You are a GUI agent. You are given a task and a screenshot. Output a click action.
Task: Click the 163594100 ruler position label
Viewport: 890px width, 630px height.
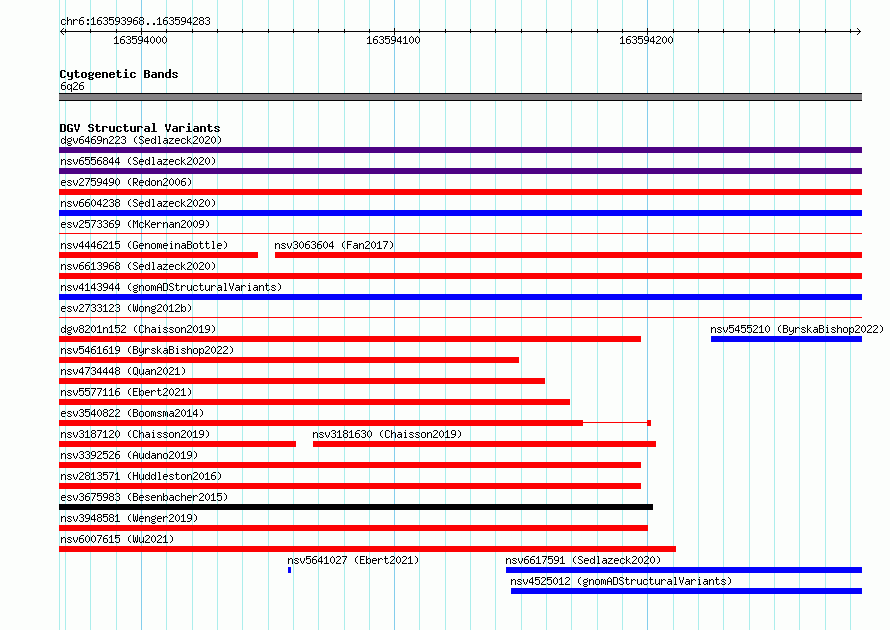[x=393, y=40]
